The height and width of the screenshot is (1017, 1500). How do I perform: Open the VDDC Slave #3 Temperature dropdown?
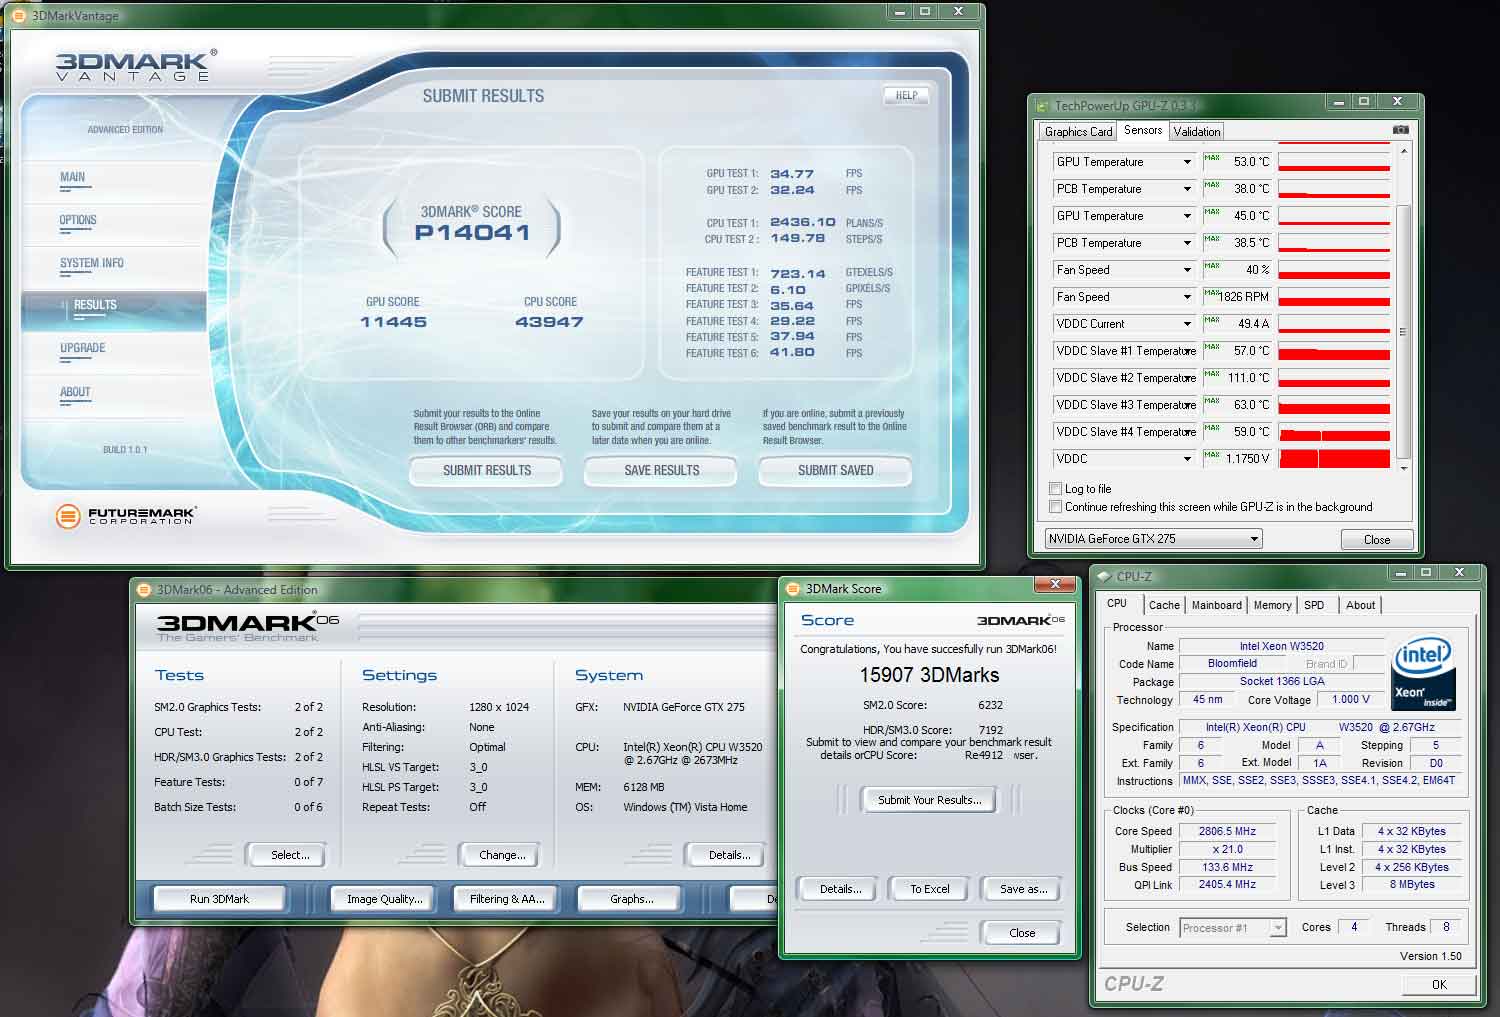(1187, 405)
